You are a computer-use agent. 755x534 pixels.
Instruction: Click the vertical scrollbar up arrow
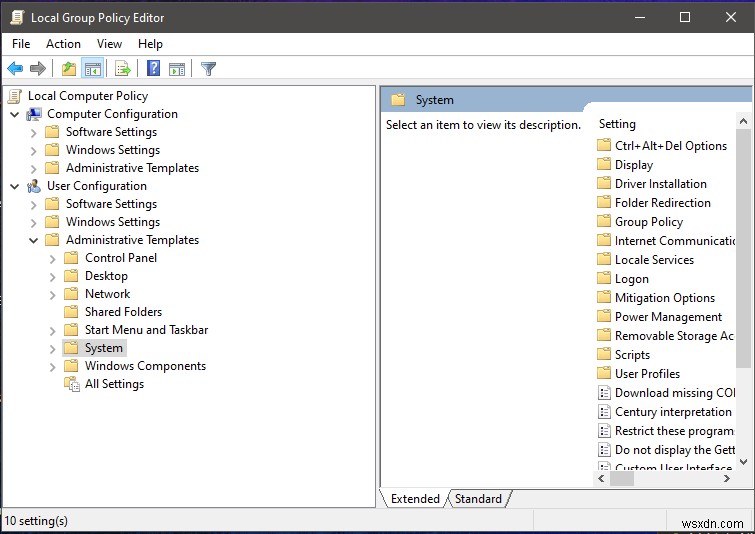tap(743, 121)
